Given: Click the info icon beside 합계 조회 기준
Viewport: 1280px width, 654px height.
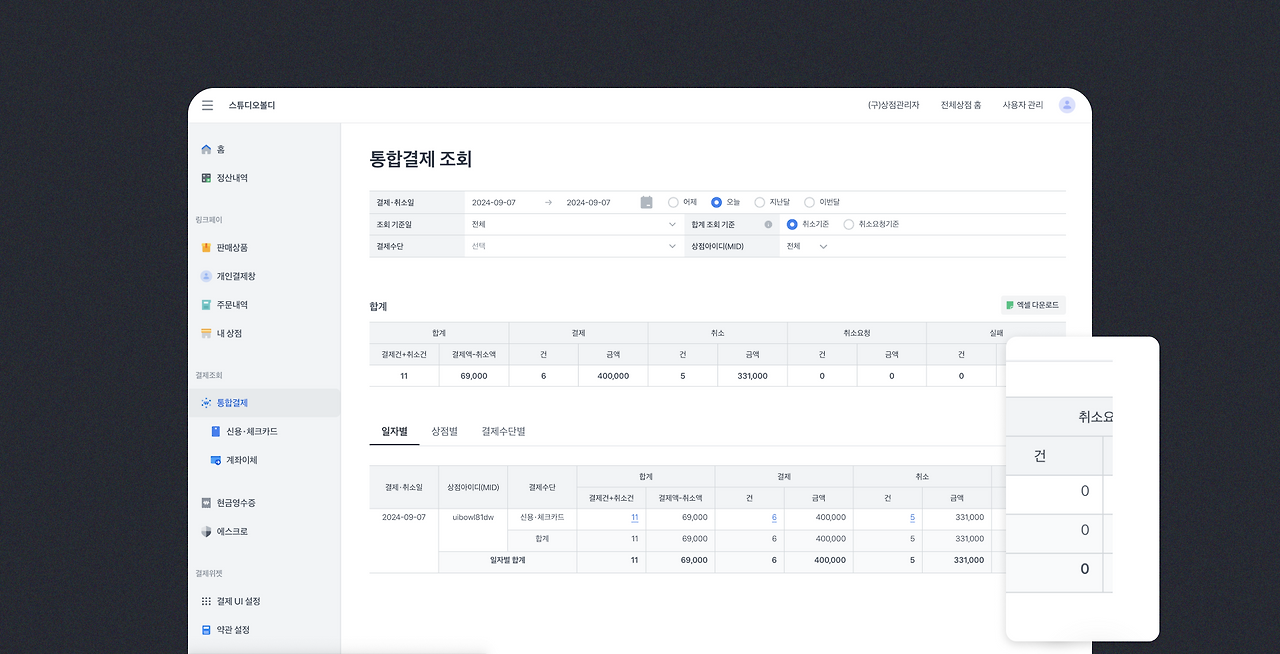Looking at the screenshot, I should (x=768, y=224).
